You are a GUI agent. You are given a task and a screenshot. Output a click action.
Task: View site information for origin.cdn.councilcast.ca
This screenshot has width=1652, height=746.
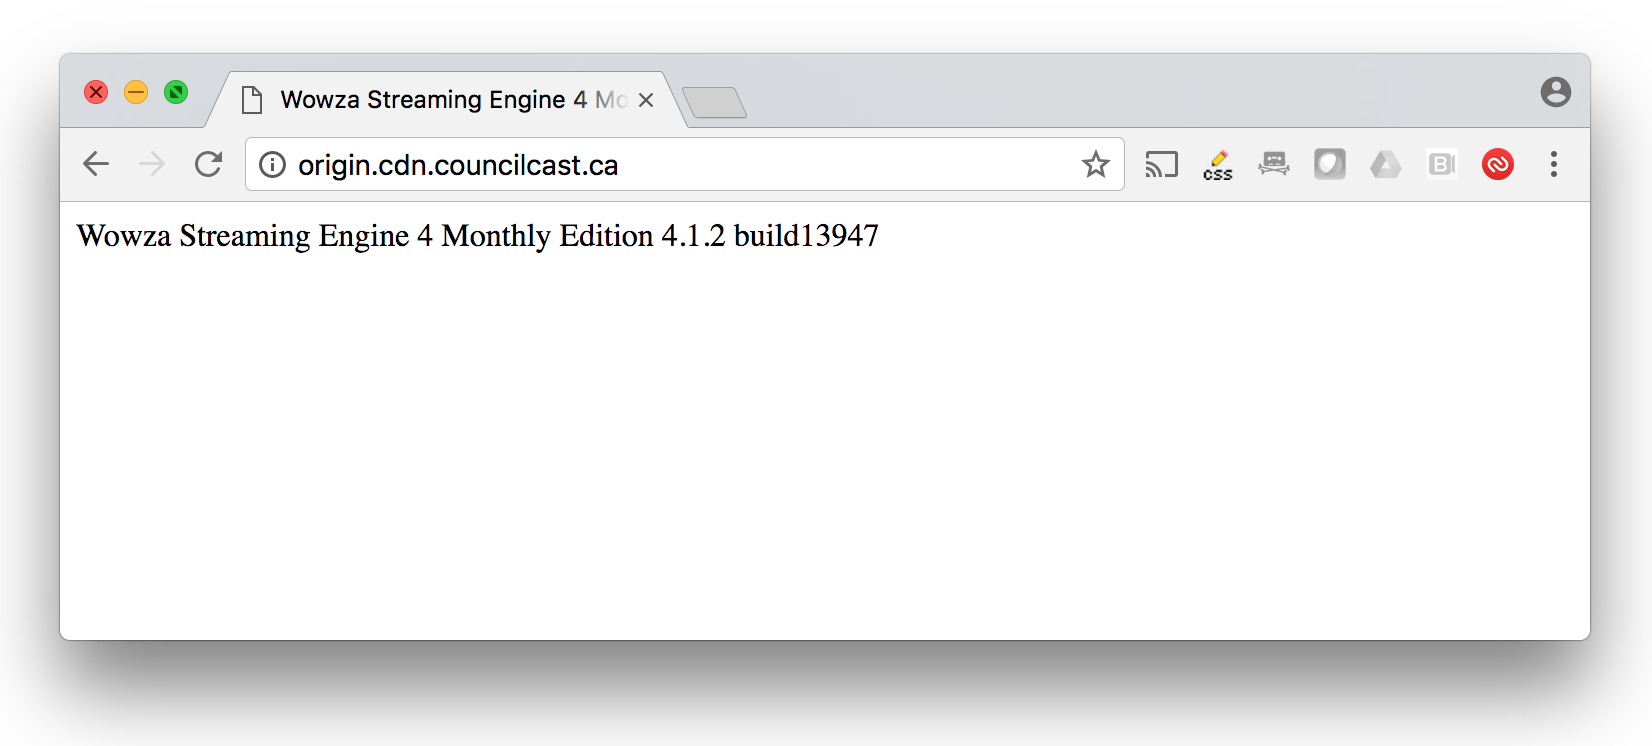tap(272, 164)
